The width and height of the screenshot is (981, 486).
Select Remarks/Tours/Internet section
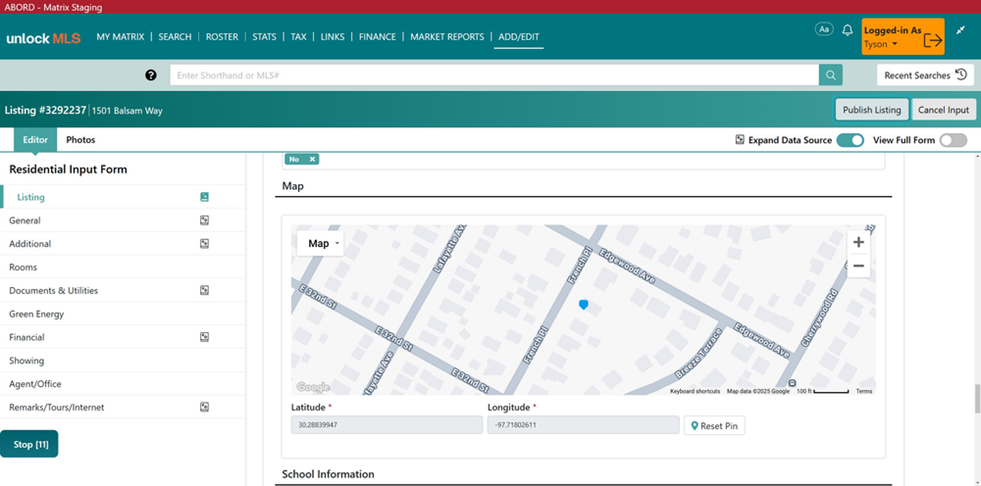pyautogui.click(x=123, y=407)
